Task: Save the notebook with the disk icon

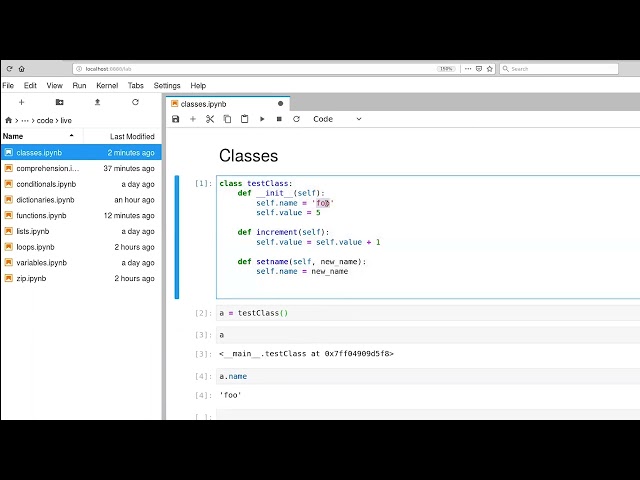Action: pyautogui.click(x=176, y=119)
